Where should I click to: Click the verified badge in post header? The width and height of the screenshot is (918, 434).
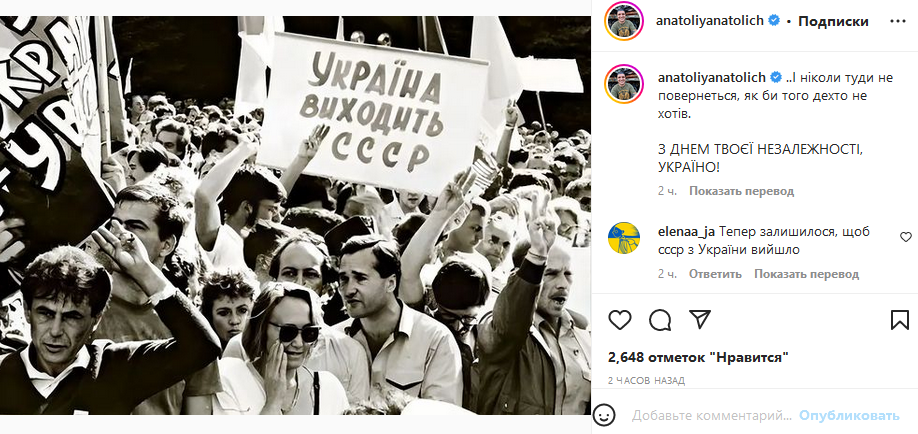[774, 21]
